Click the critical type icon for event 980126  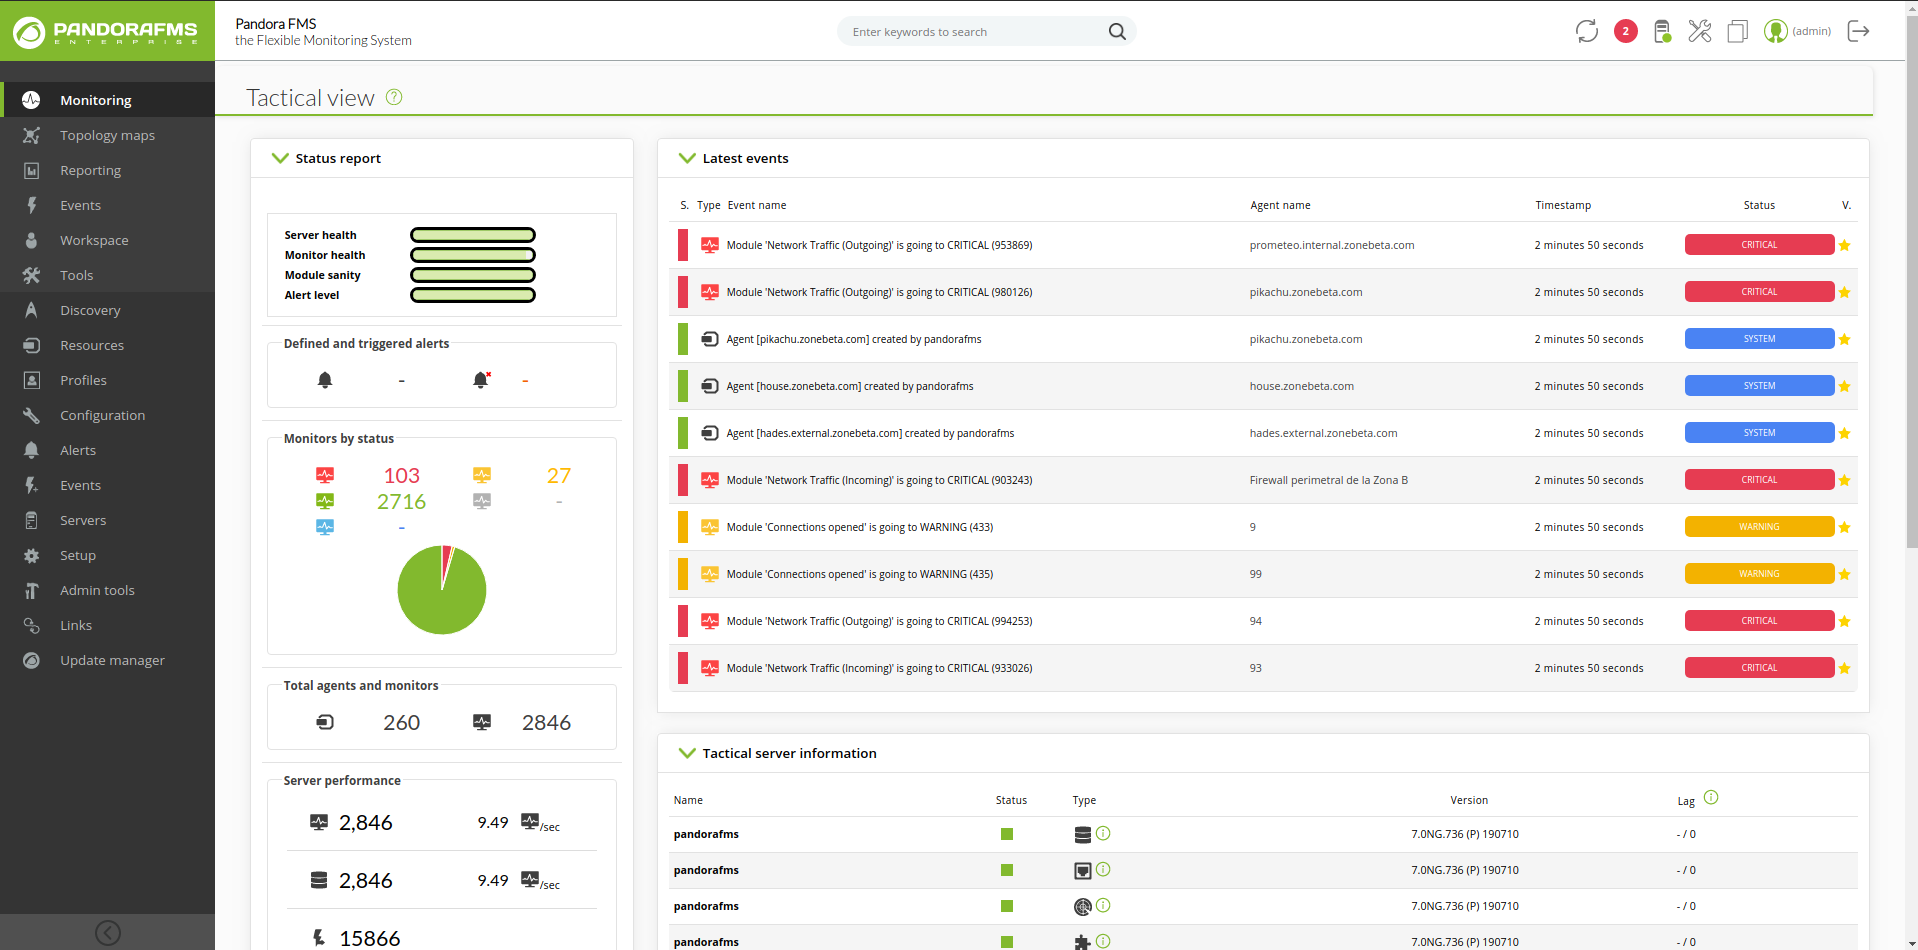[x=710, y=292]
